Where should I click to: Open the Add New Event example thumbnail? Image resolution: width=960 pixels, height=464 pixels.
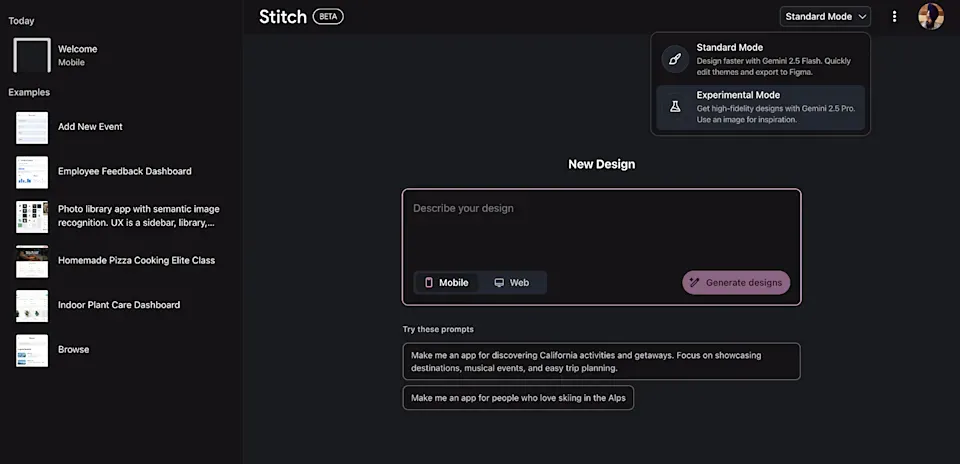32,127
